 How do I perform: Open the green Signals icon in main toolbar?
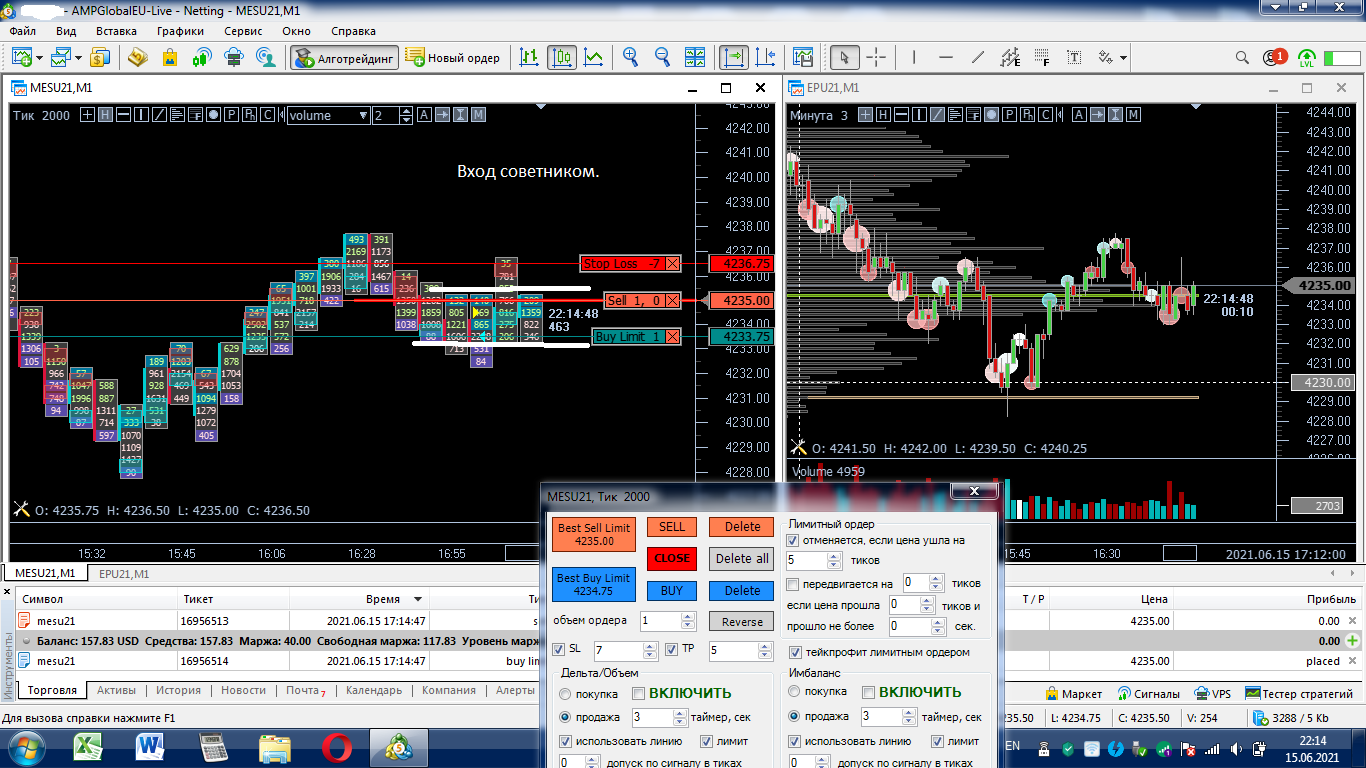(x=202, y=57)
